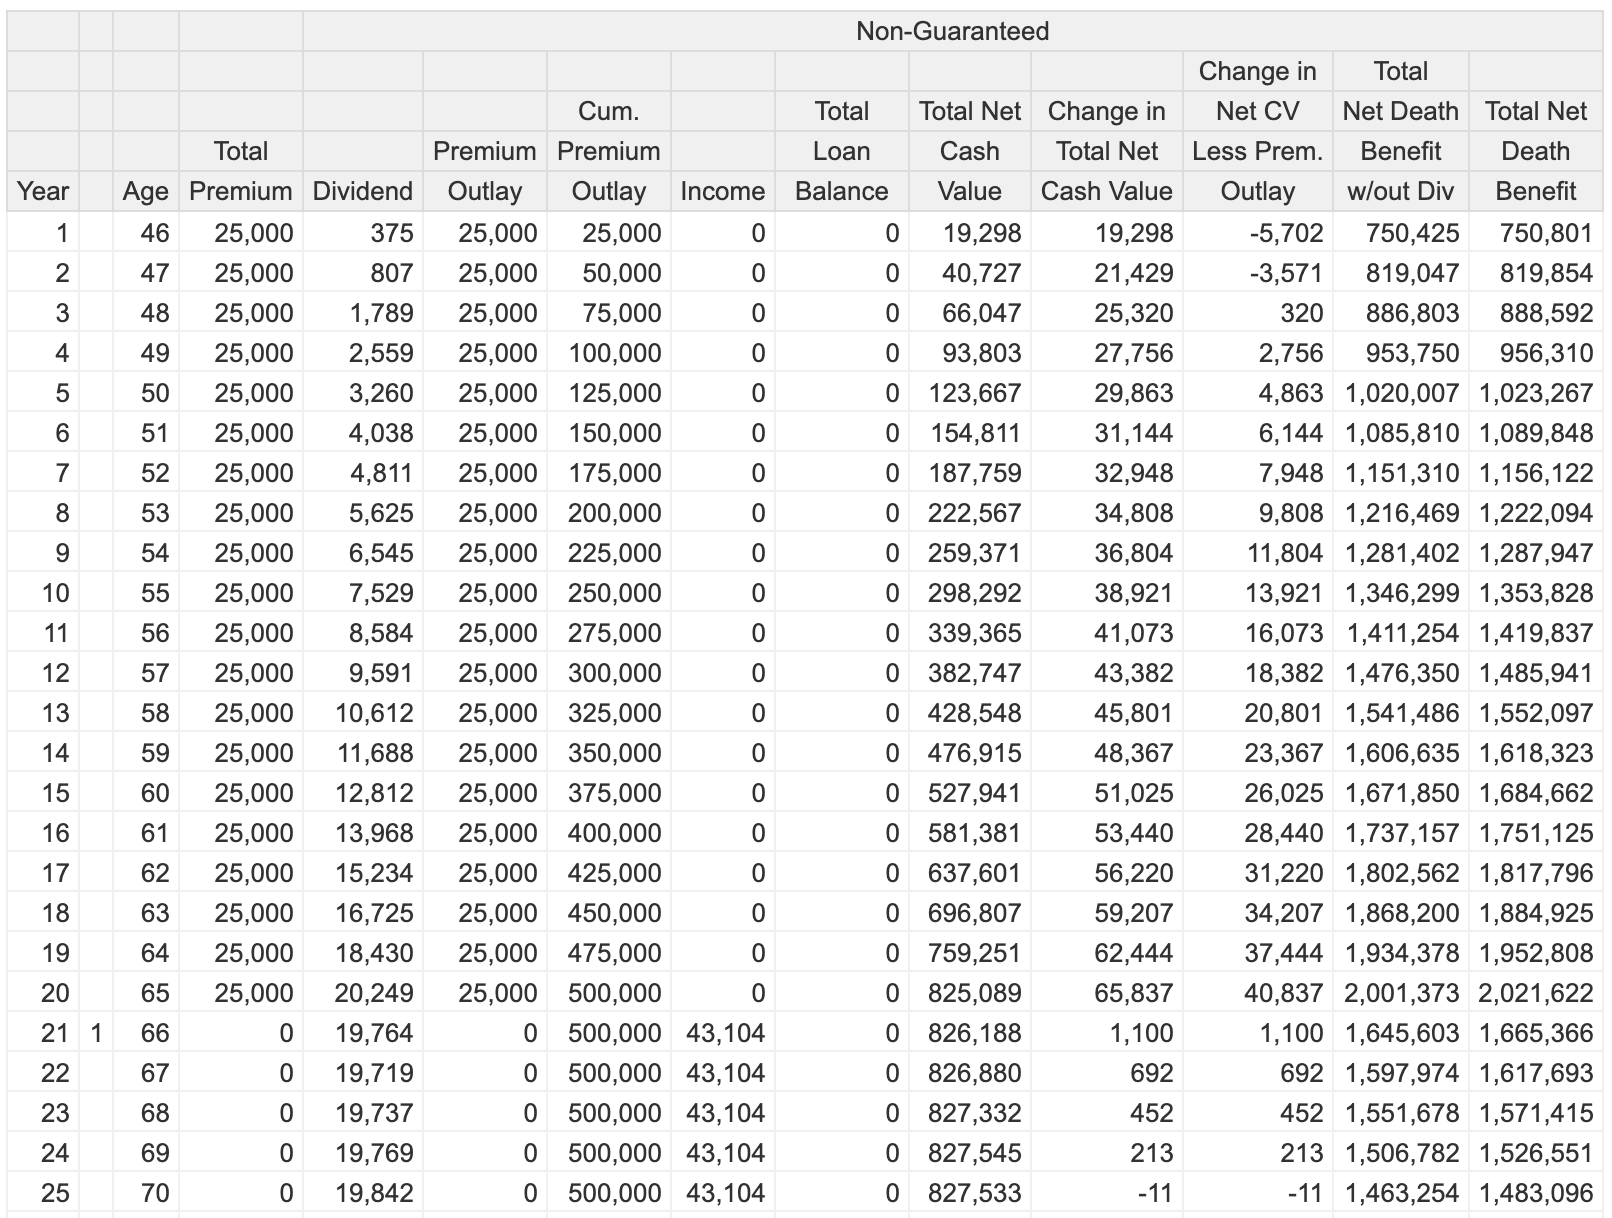Click the 750,801 total net death benefit
Screen dimensions: 1612x1218
(1536, 233)
